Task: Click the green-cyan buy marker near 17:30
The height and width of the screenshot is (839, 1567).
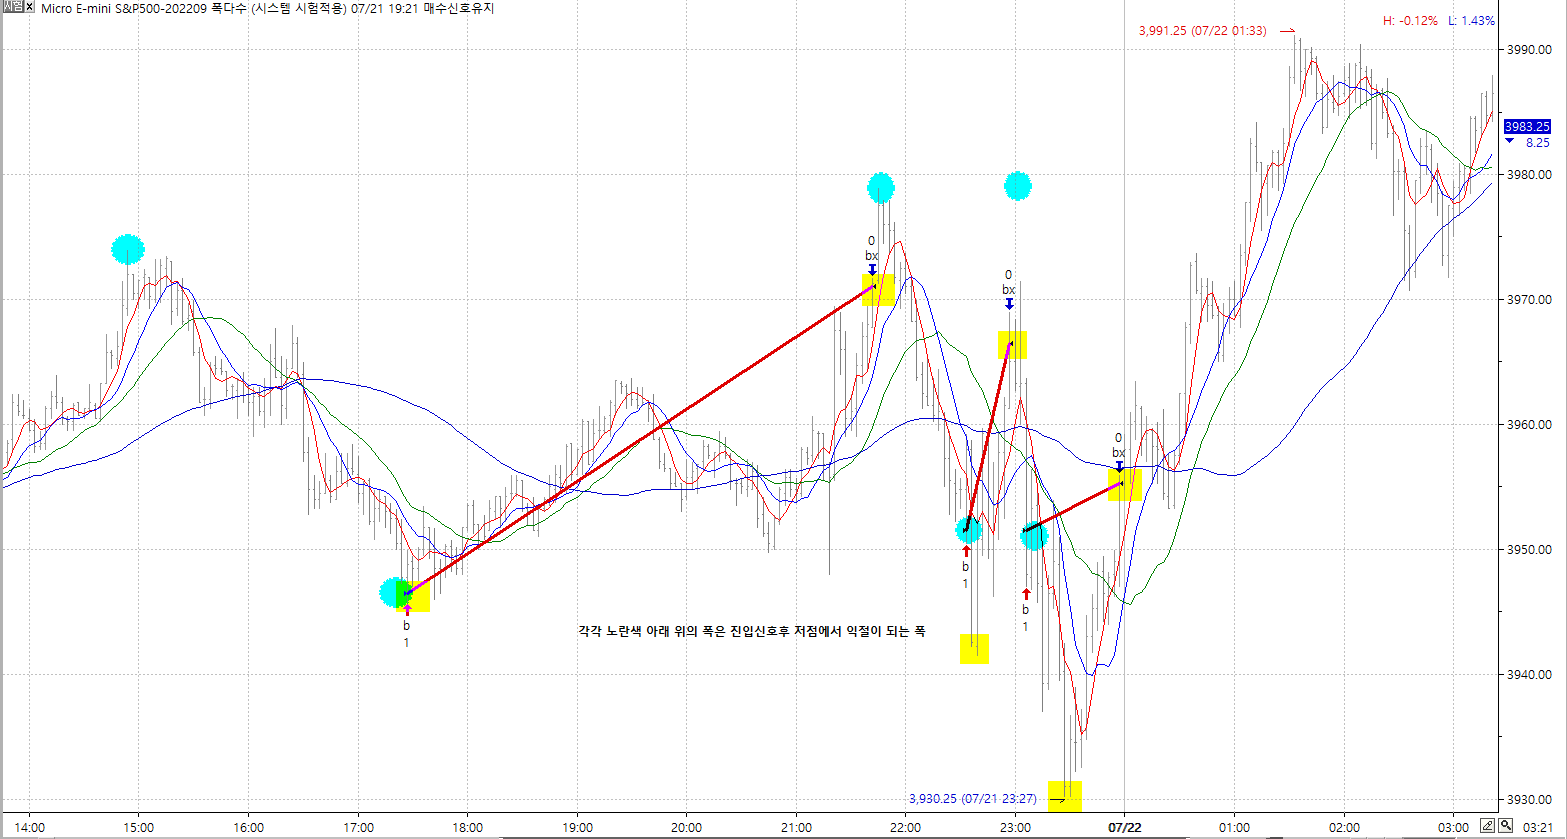Action: click(x=397, y=593)
